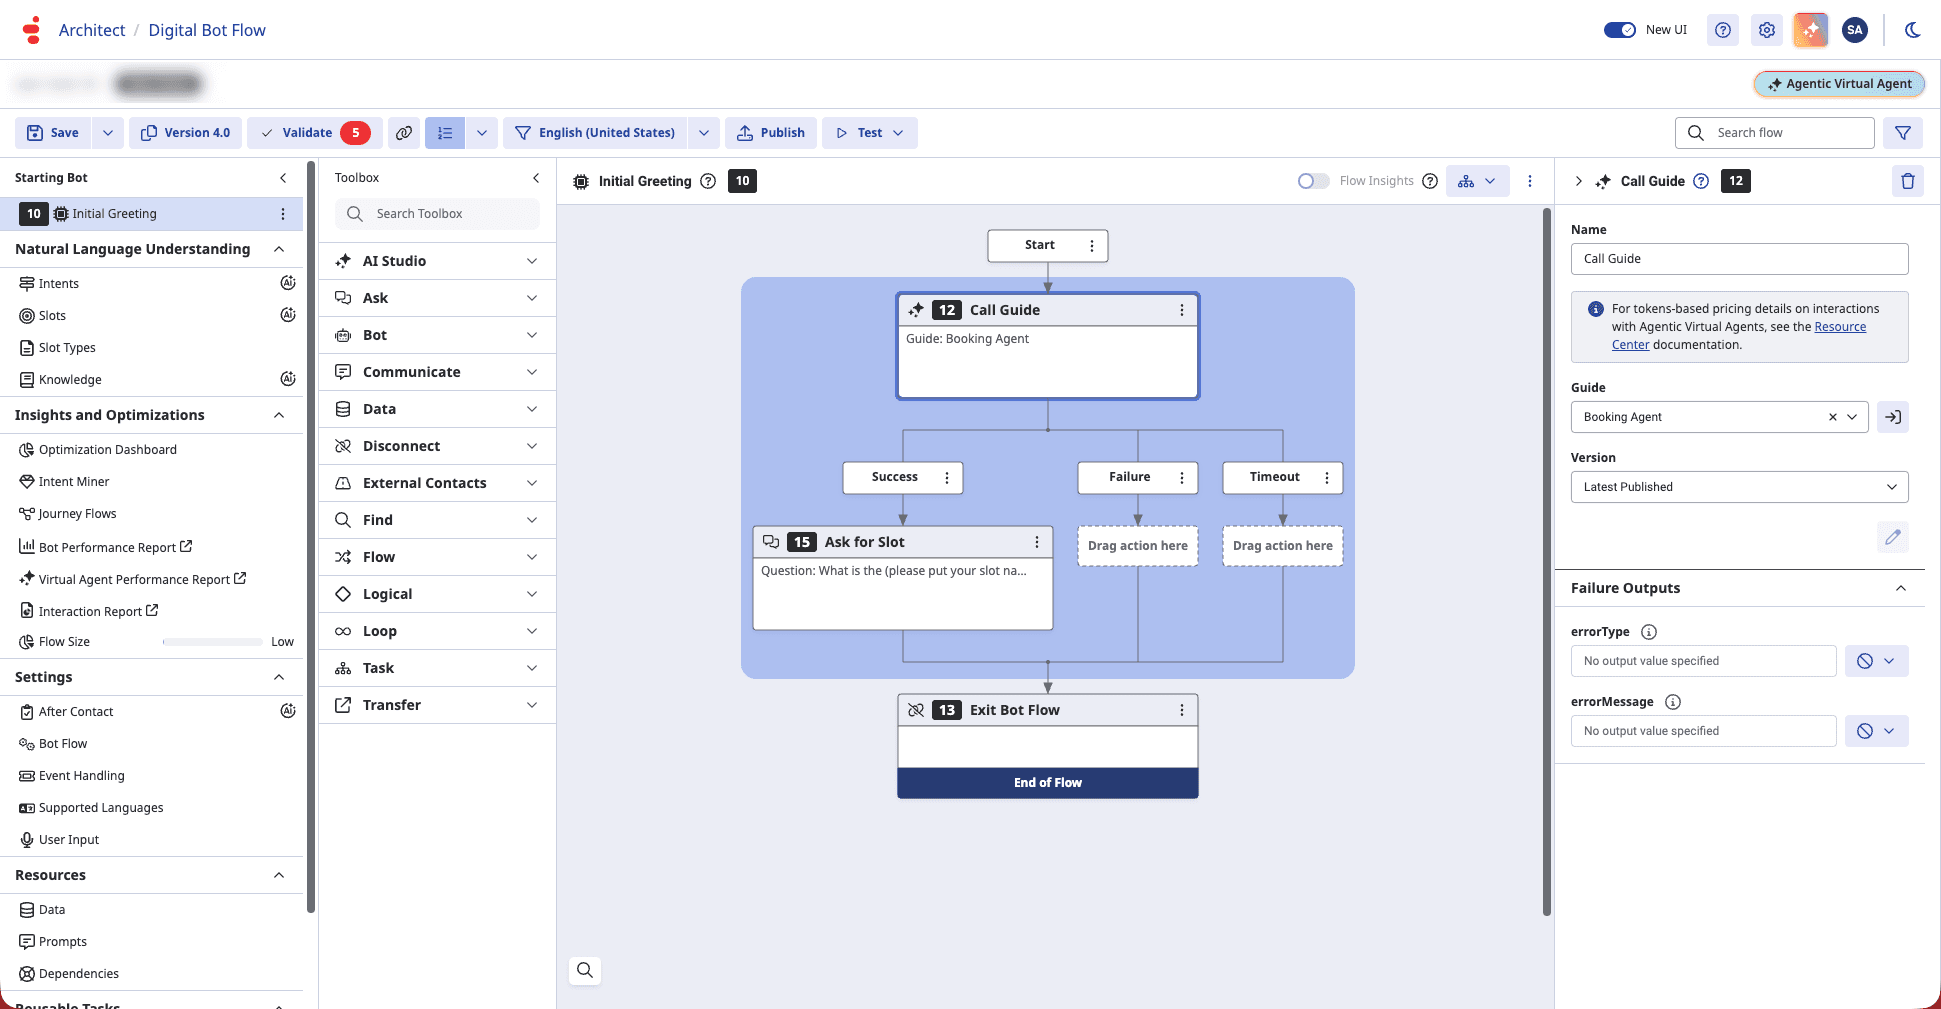Expand the AI Studio toolbox category
1941x1009 pixels.
tap(437, 261)
